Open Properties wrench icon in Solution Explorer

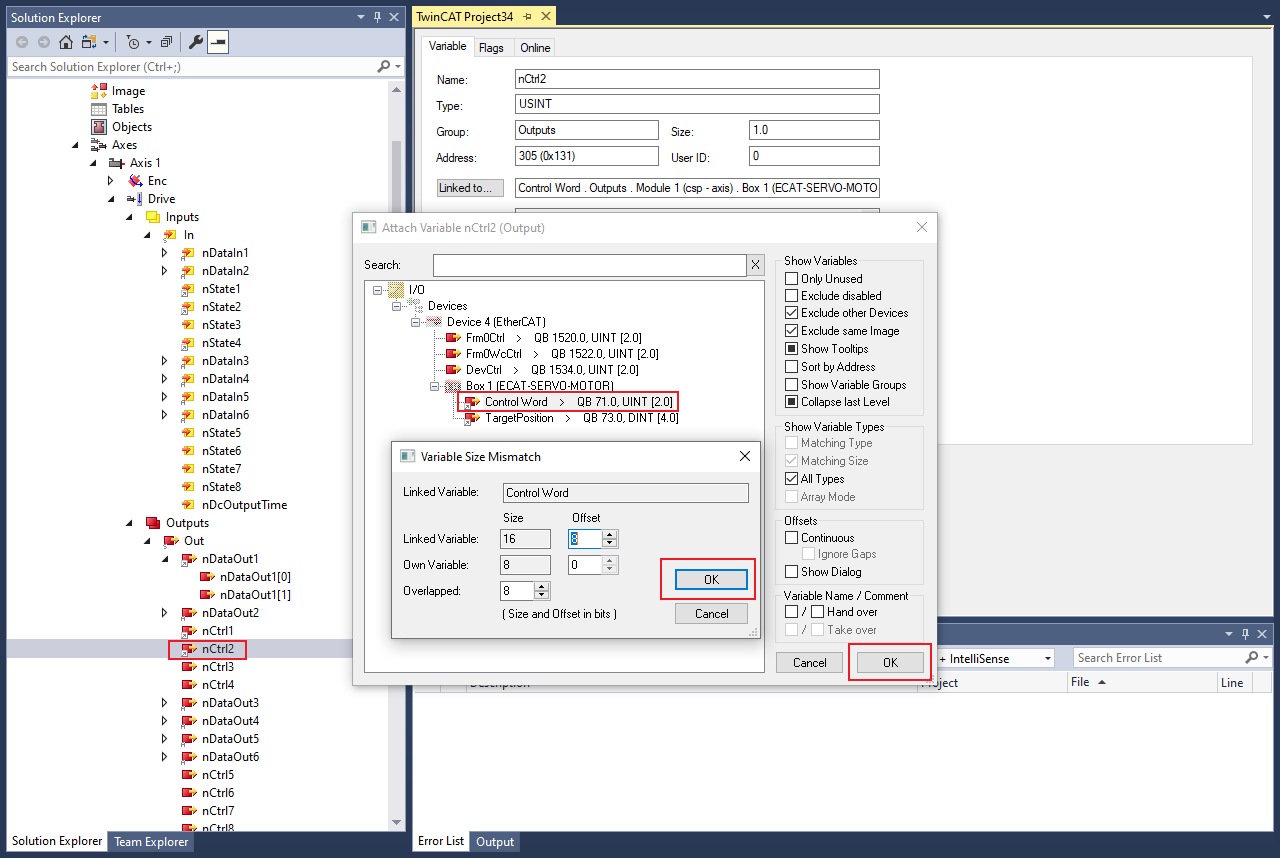coord(196,42)
